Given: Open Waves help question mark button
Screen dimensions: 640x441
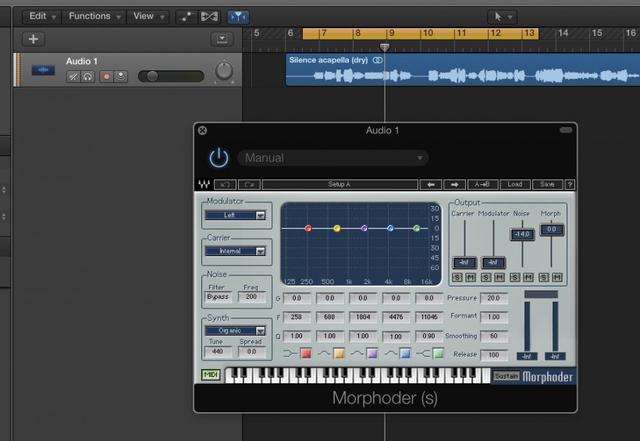Looking at the screenshot, I should tap(570, 185).
